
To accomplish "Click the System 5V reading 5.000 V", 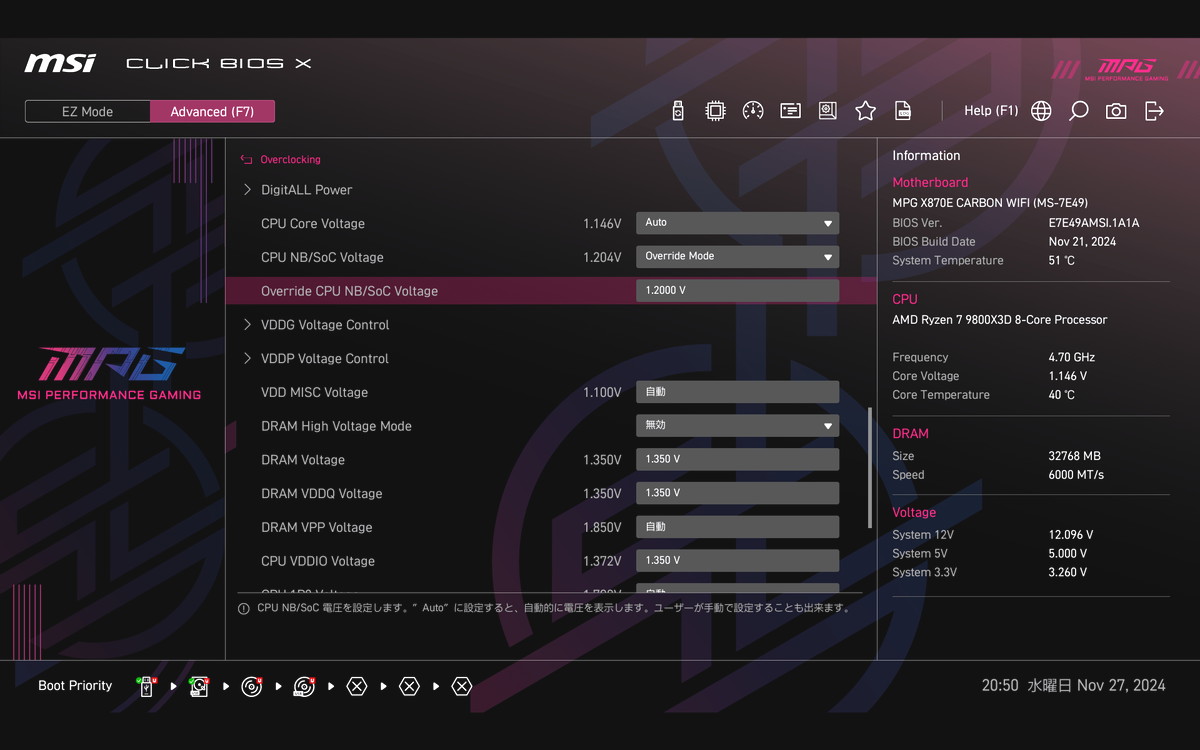I will click(x=1067, y=554).
